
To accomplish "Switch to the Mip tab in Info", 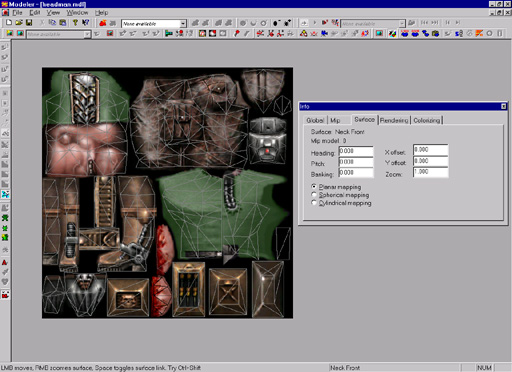I will (335, 120).
